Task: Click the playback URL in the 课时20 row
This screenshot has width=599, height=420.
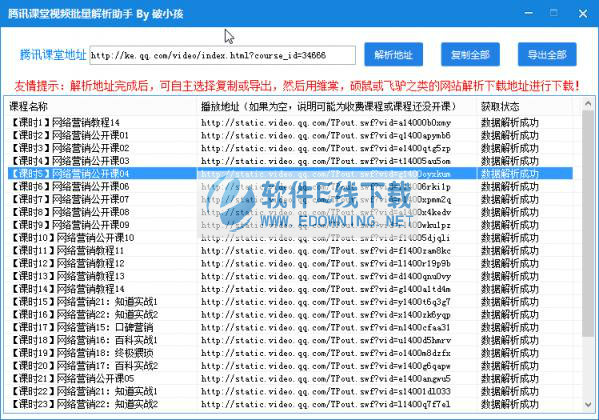Action: (x=326, y=366)
